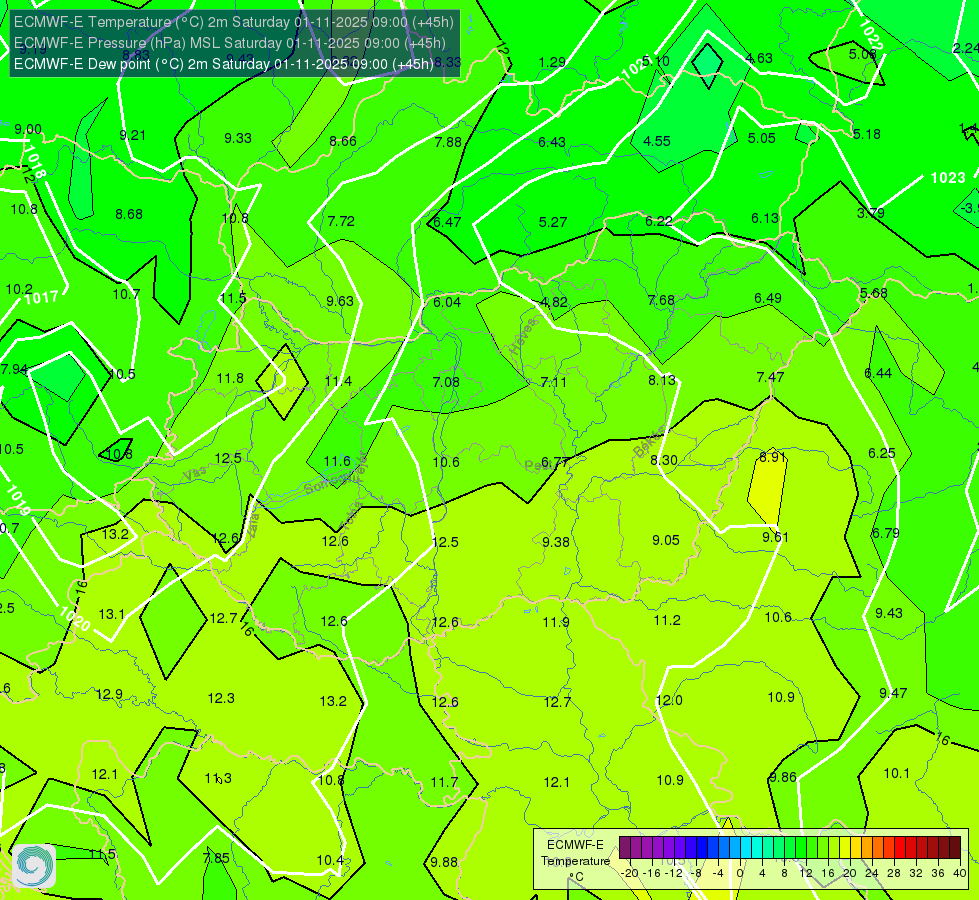979x900 pixels.
Task: Click the 8.68 dew point value
Action: click(129, 214)
